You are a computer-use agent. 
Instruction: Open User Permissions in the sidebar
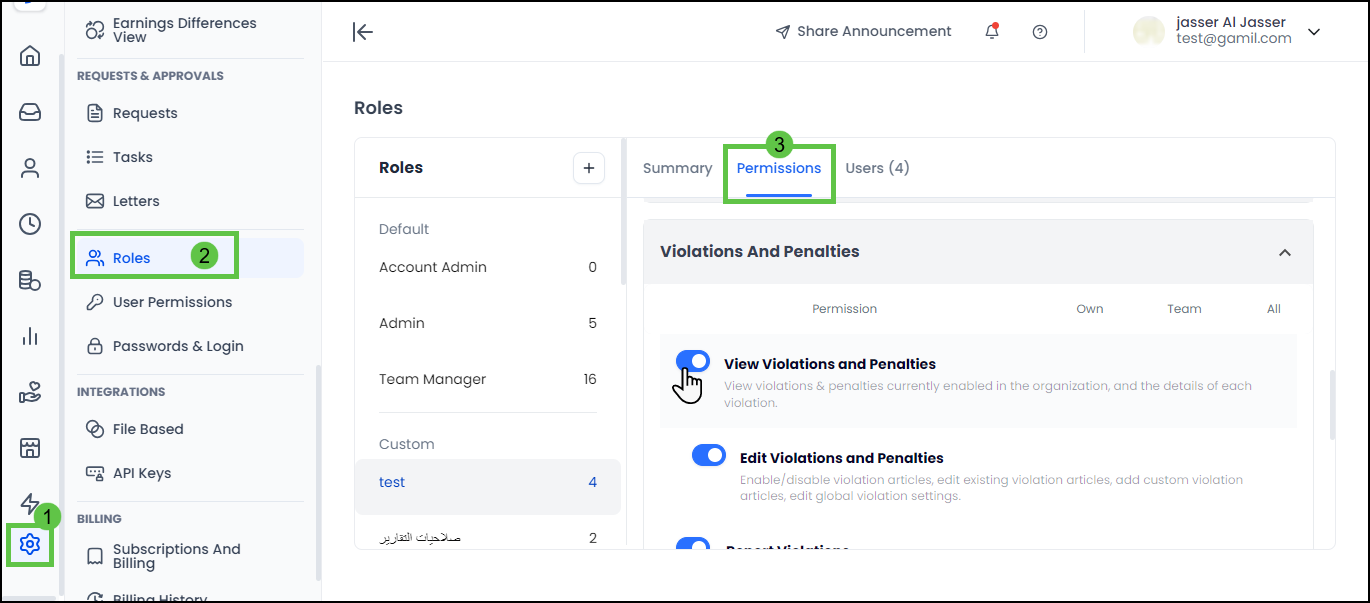tap(172, 302)
